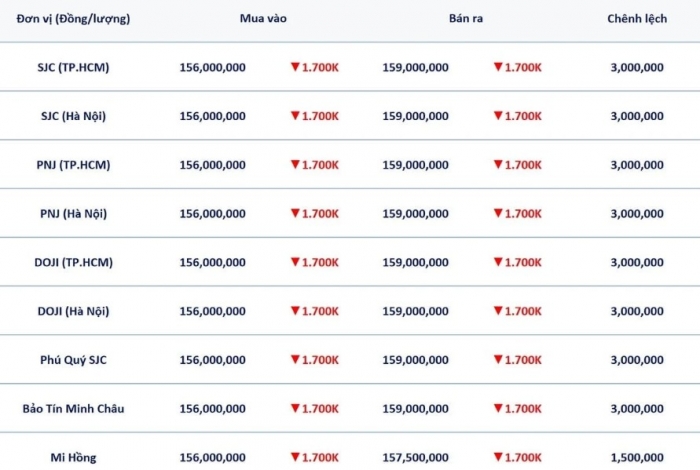Click the red triangle in Mi Hồng Bán ra
This screenshot has height=470, width=700.
[498, 456]
